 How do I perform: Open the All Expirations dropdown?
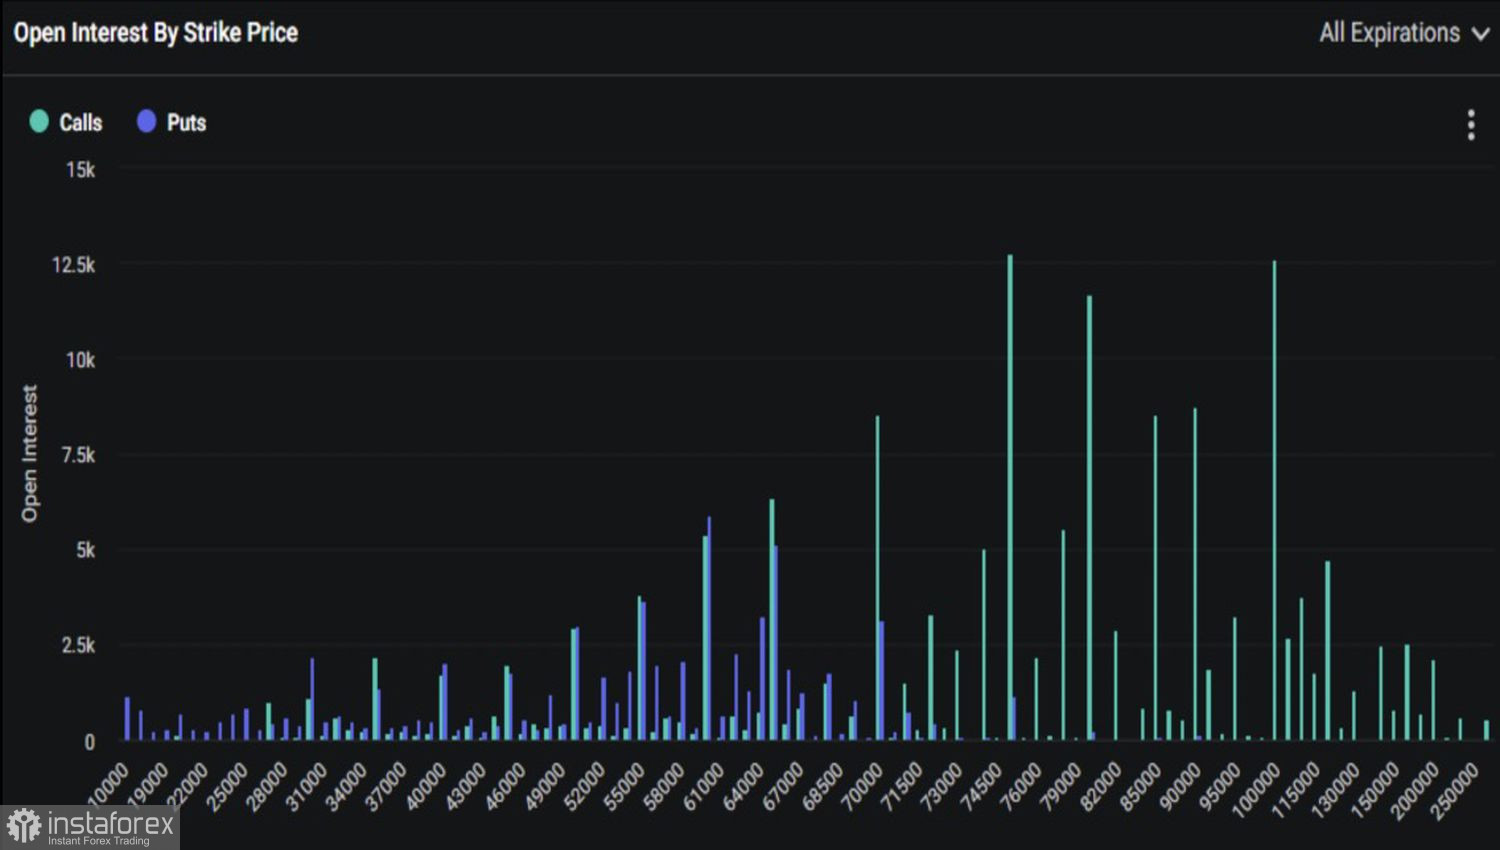1404,33
